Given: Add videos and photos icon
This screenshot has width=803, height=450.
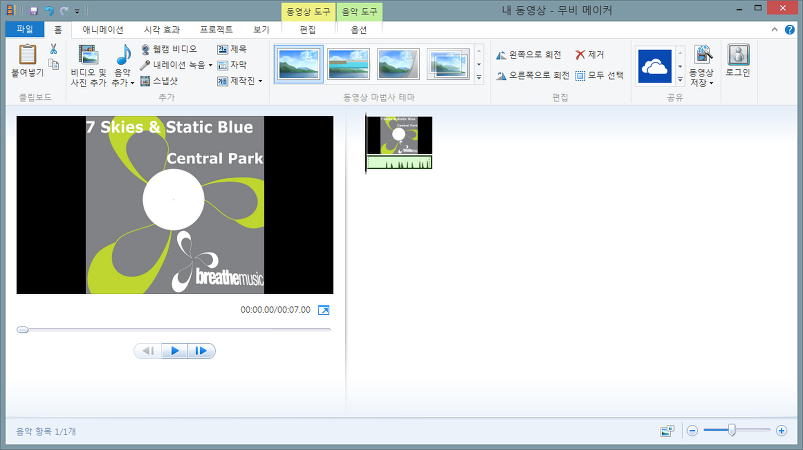Looking at the screenshot, I should coord(88,55).
